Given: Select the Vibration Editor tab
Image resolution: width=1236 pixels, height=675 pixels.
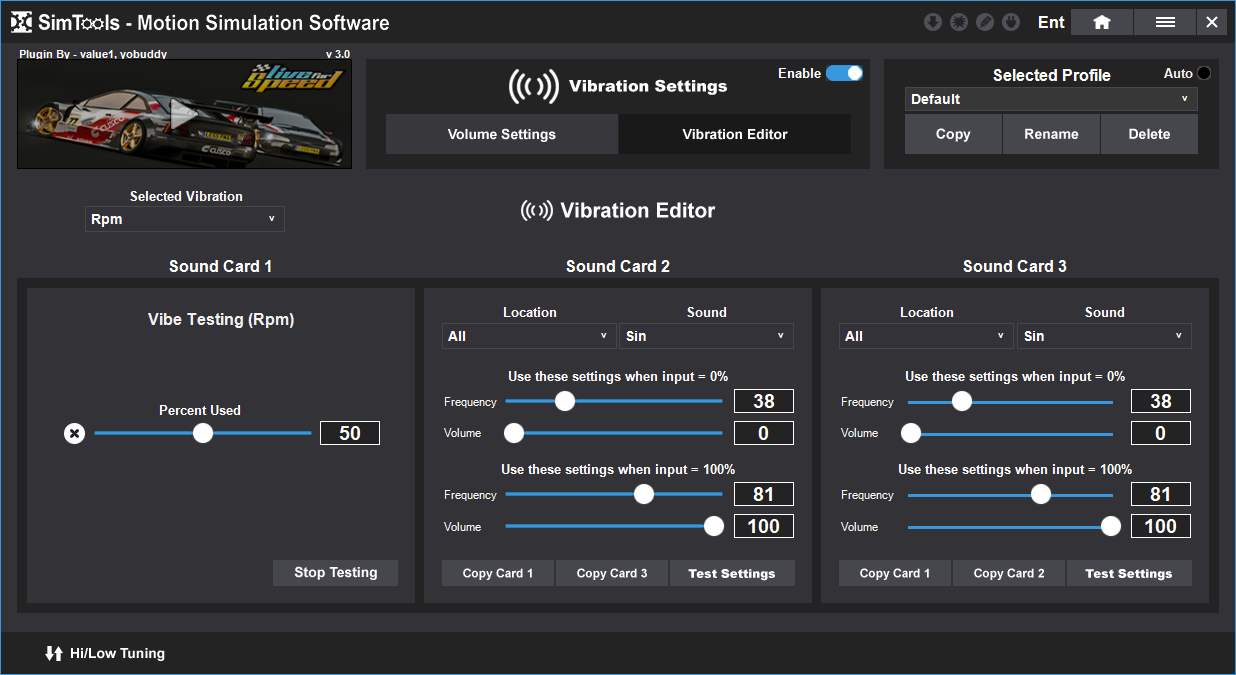Looking at the screenshot, I should click(735, 134).
